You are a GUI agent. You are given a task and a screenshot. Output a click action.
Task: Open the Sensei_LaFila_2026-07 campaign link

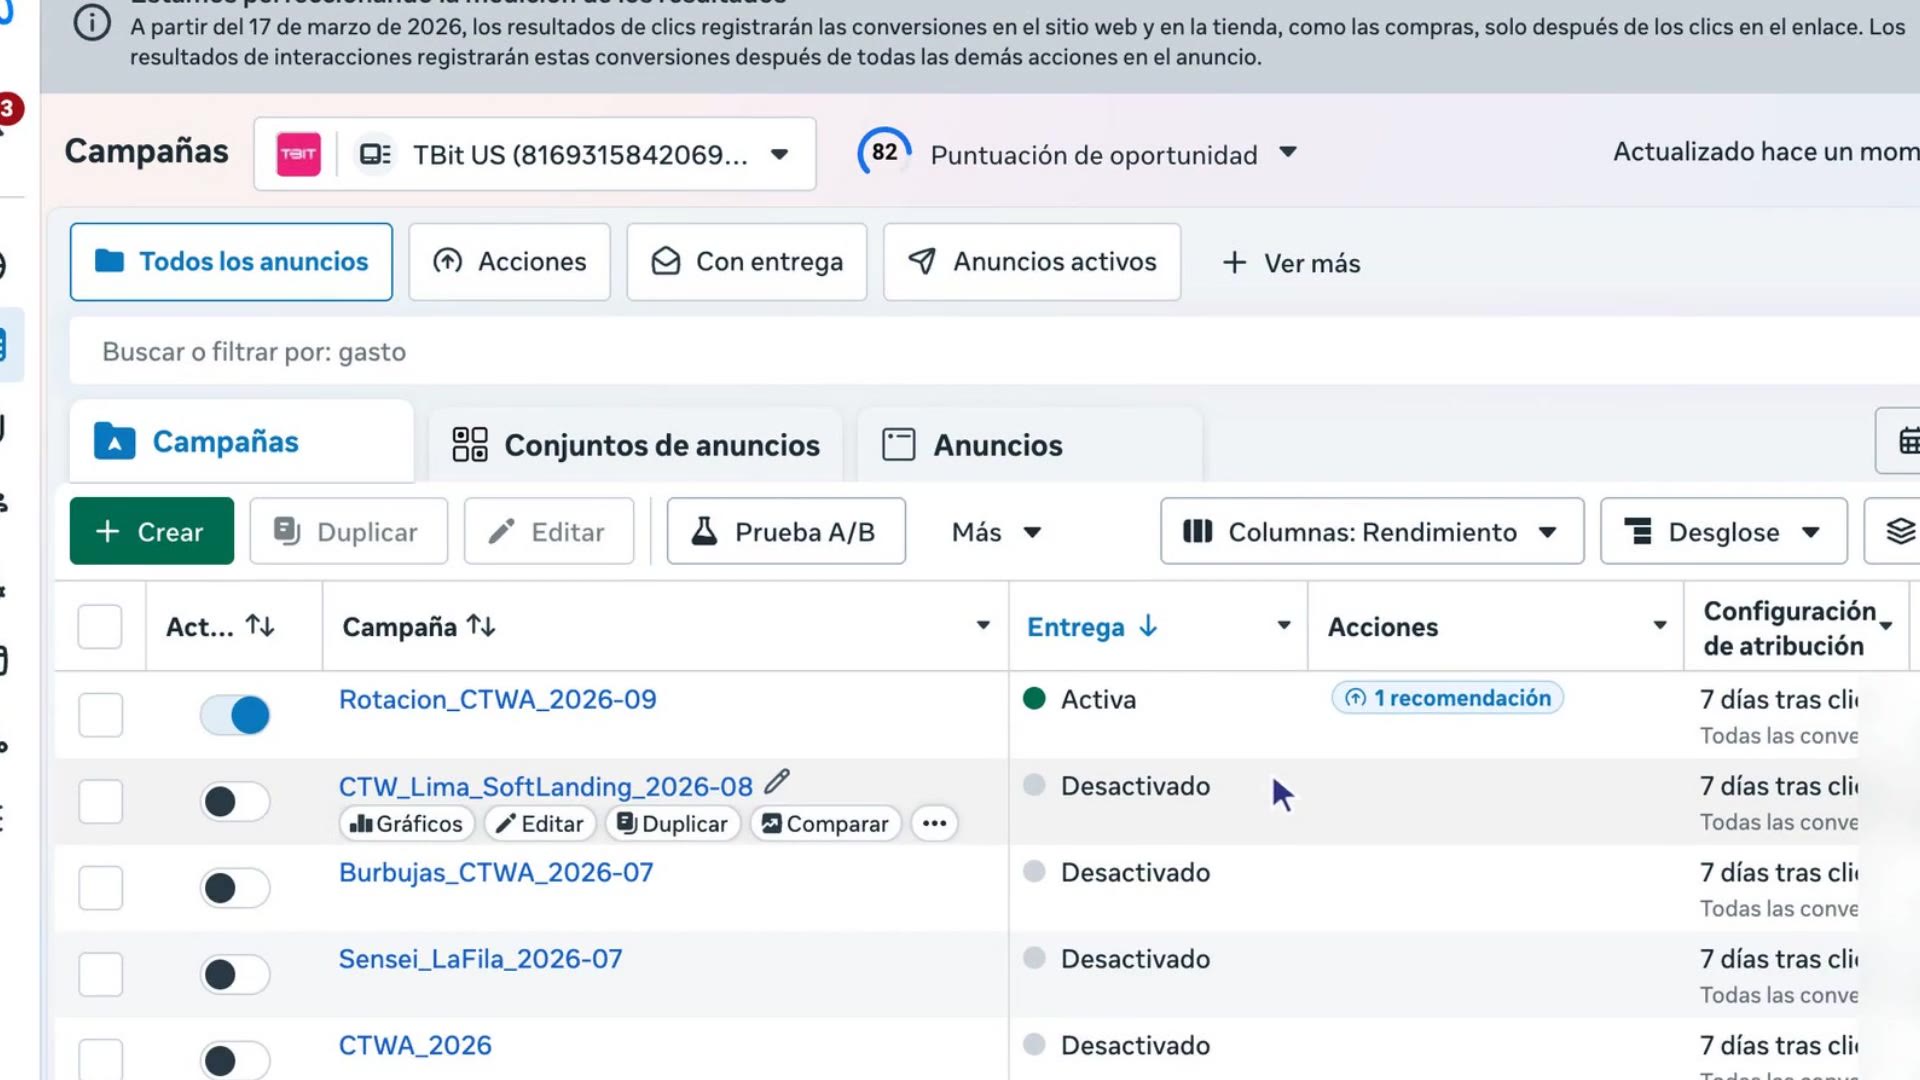tap(480, 959)
